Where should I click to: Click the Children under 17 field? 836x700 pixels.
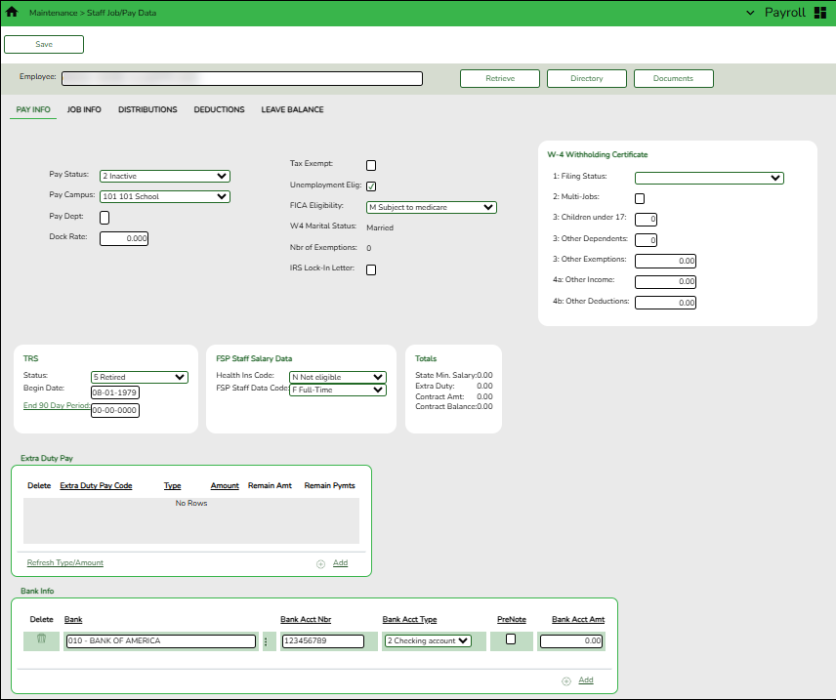click(x=646, y=219)
